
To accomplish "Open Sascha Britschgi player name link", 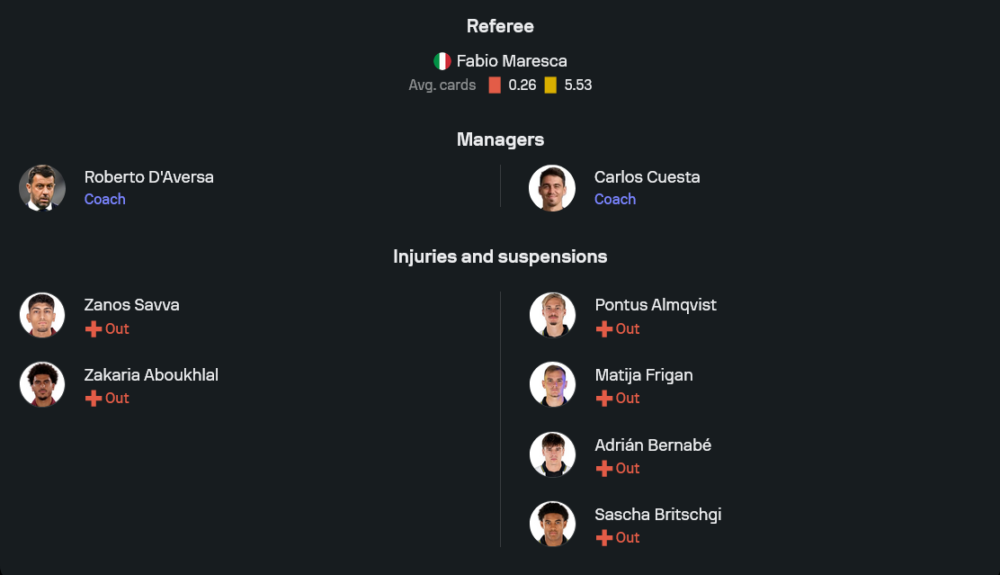I will (657, 515).
